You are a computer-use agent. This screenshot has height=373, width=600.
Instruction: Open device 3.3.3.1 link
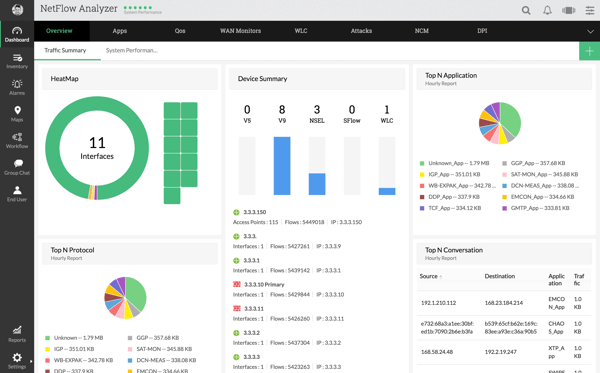pos(252,261)
